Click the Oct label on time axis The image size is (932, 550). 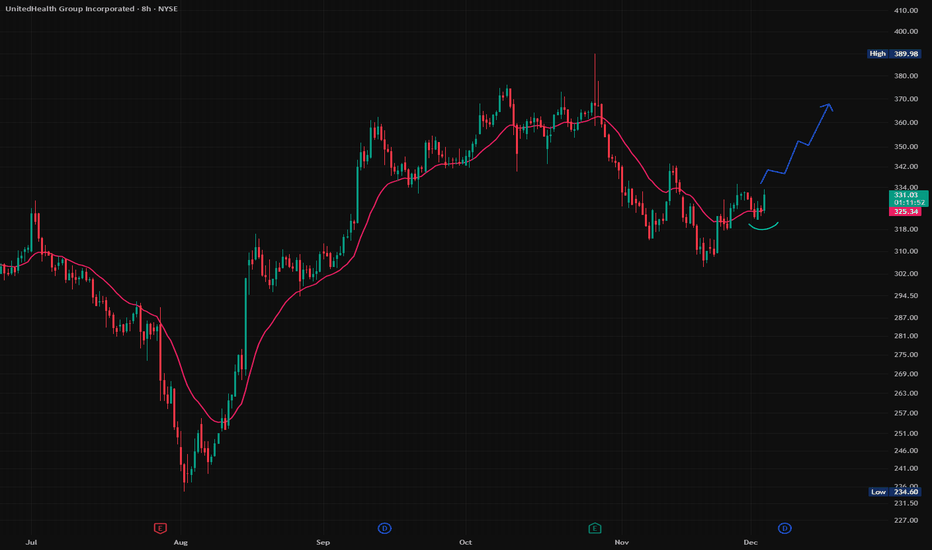click(465, 541)
